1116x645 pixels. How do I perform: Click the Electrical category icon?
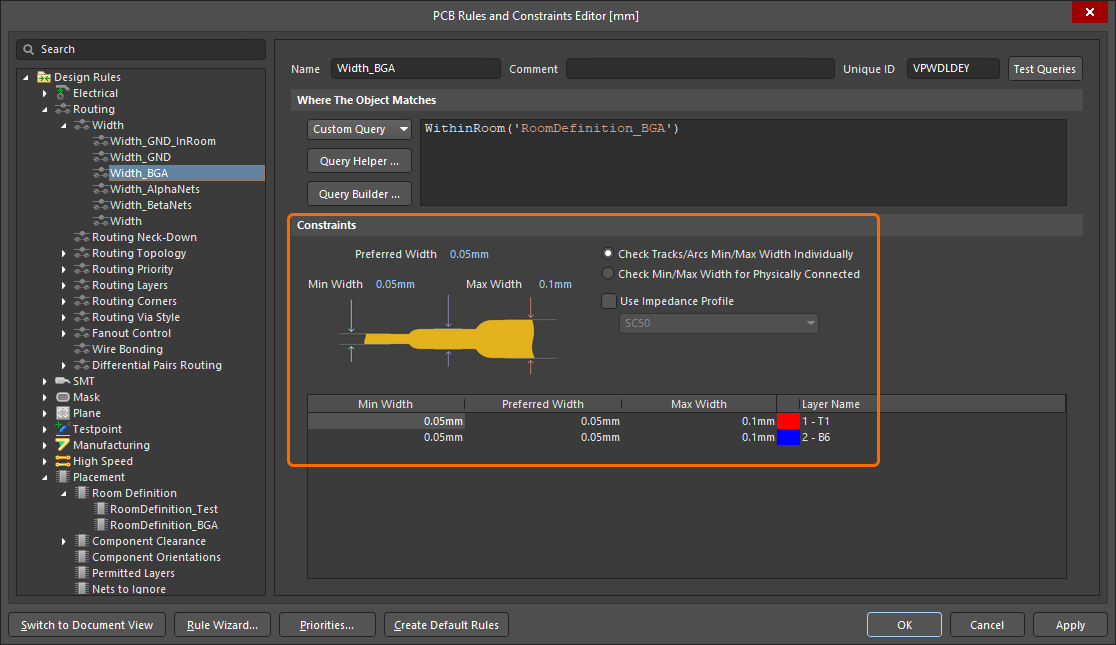(63, 93)
